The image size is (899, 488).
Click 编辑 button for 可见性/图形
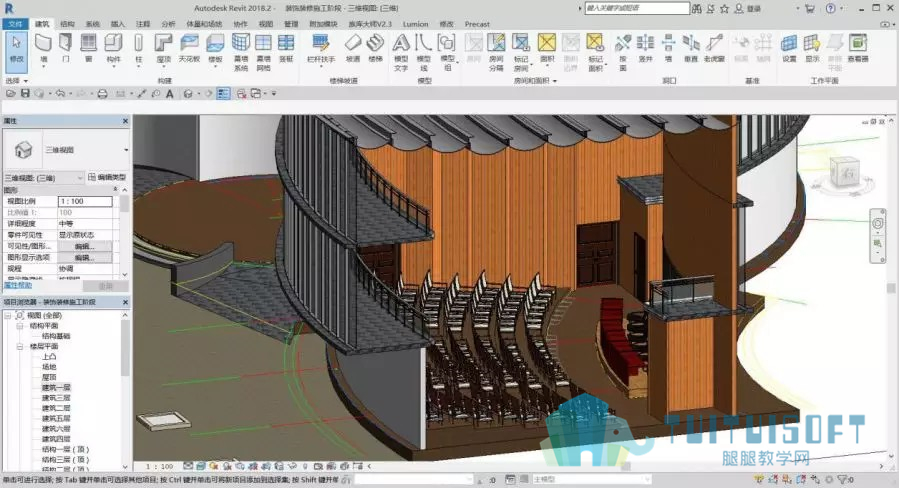[85, 246]
